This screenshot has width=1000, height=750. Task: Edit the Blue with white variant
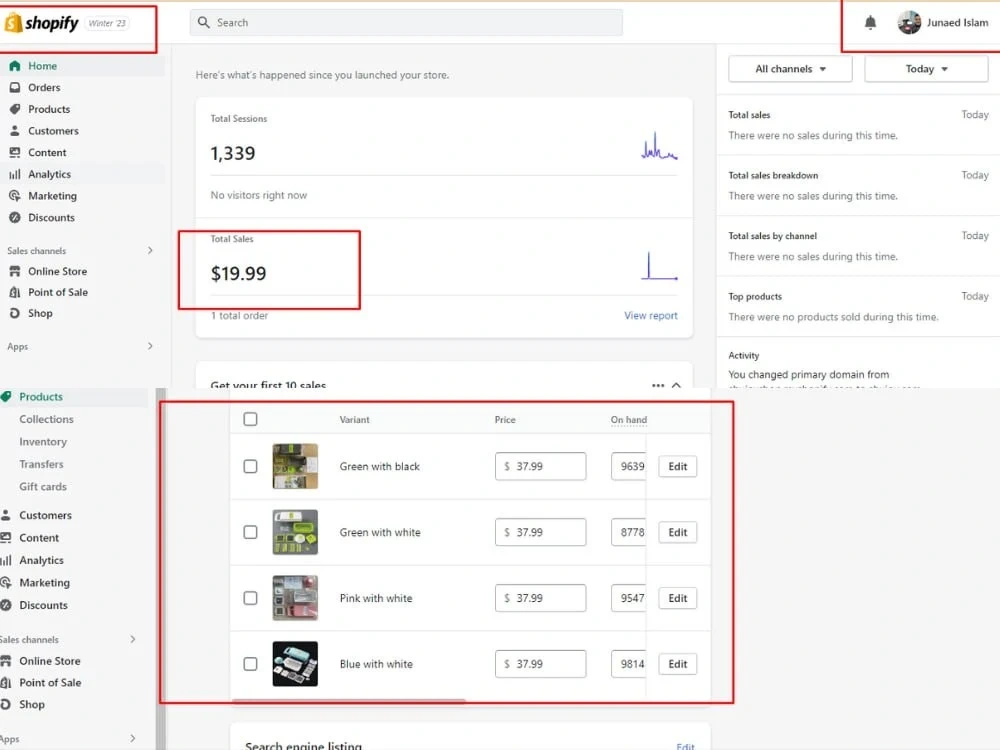(677, 664)
